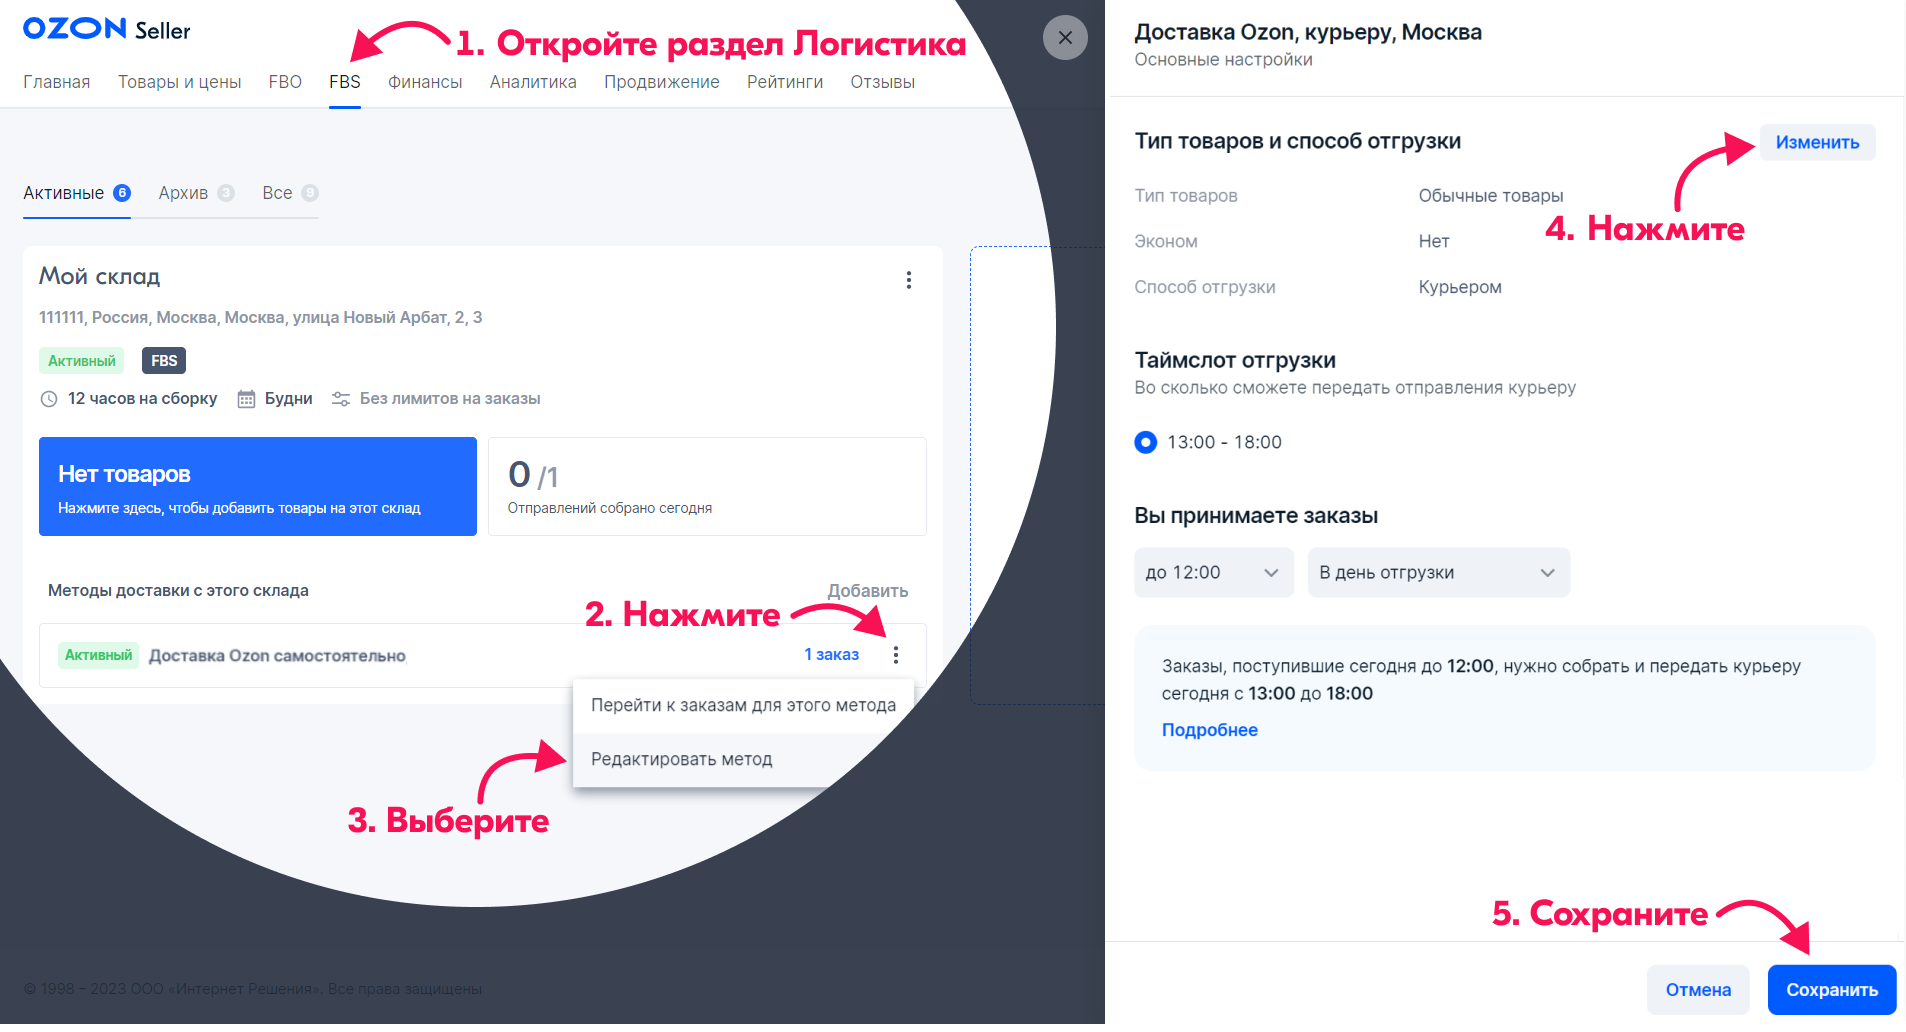Click the Изменить button
Viewport: 1906px width, 1032px height.
1817,142
